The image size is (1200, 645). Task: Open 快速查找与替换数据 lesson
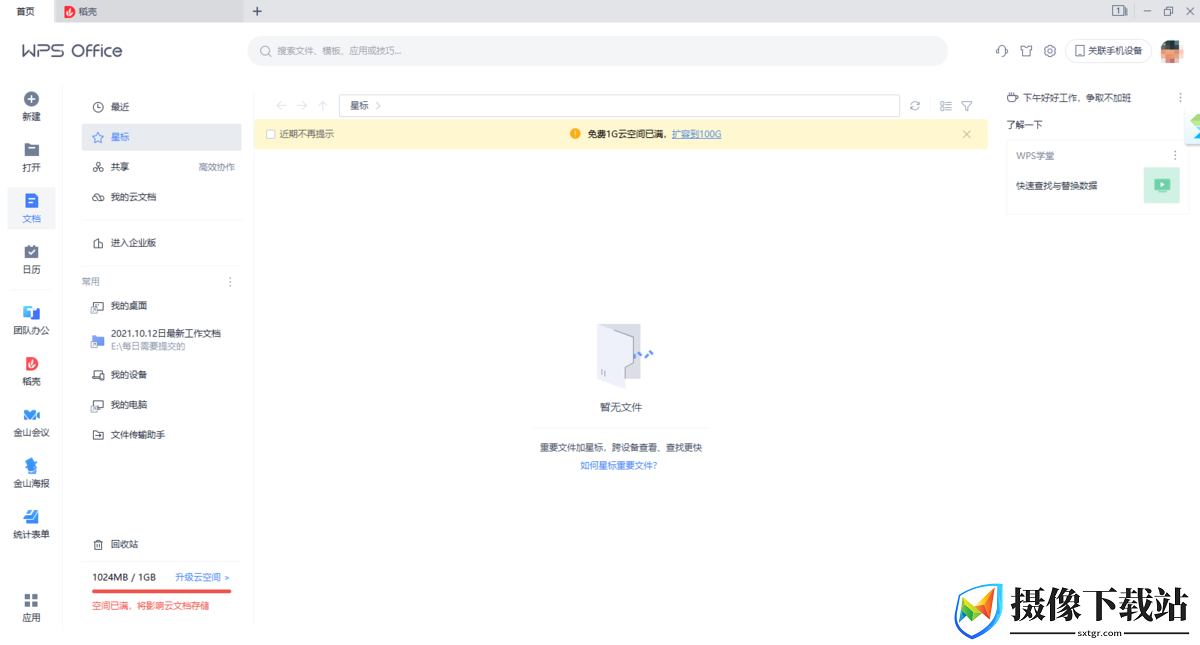(1057, 186)
